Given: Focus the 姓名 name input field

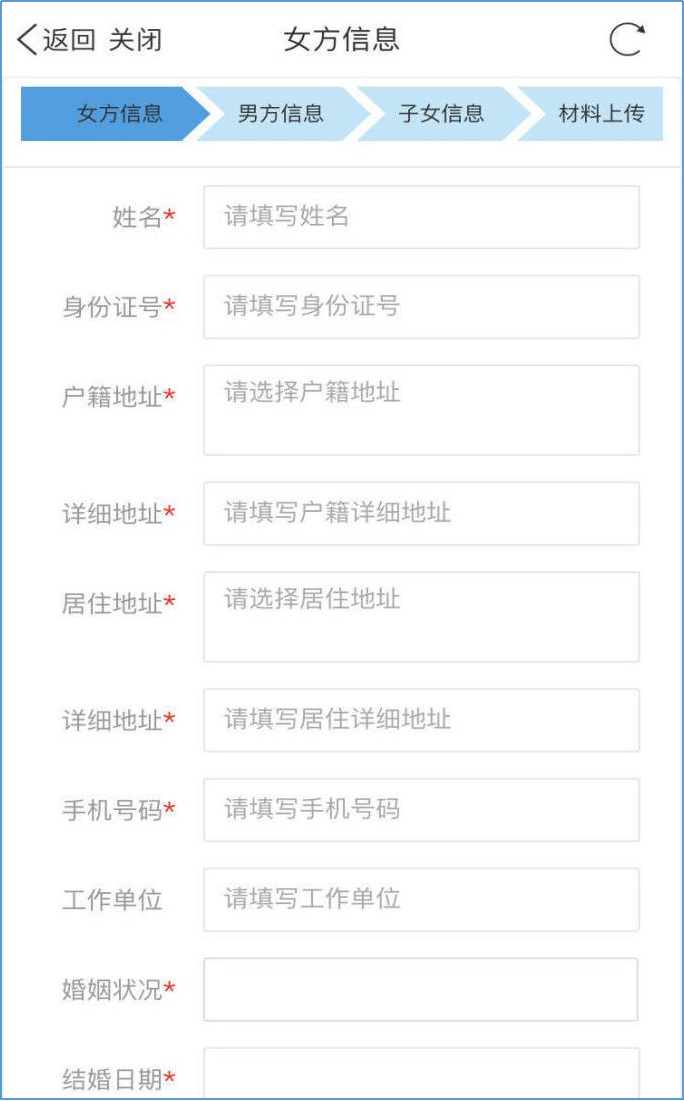Looking at the screenshot, I should pyautogui.click(x=421, y=217).
